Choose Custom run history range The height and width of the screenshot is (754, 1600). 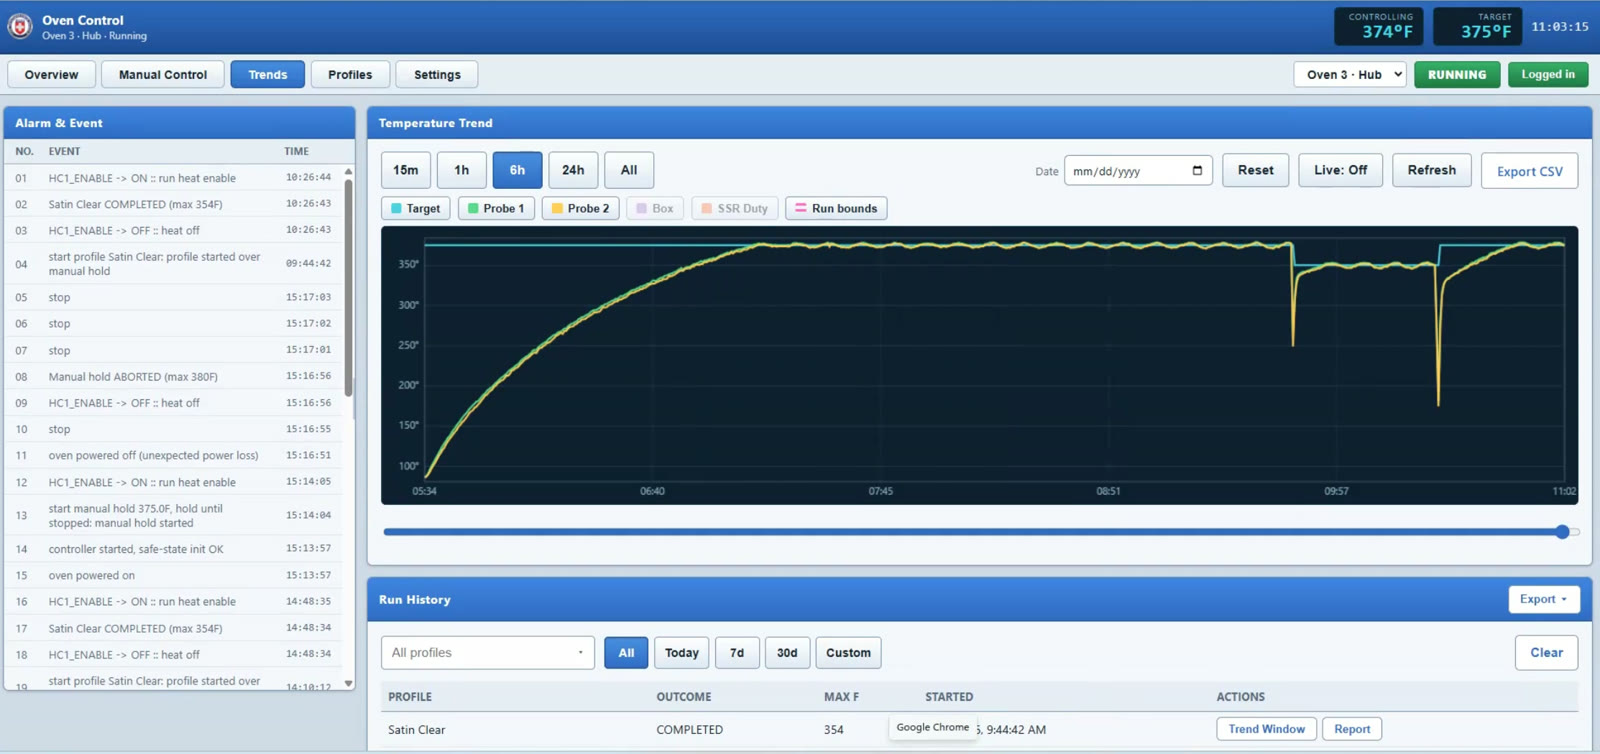point(848,653)
